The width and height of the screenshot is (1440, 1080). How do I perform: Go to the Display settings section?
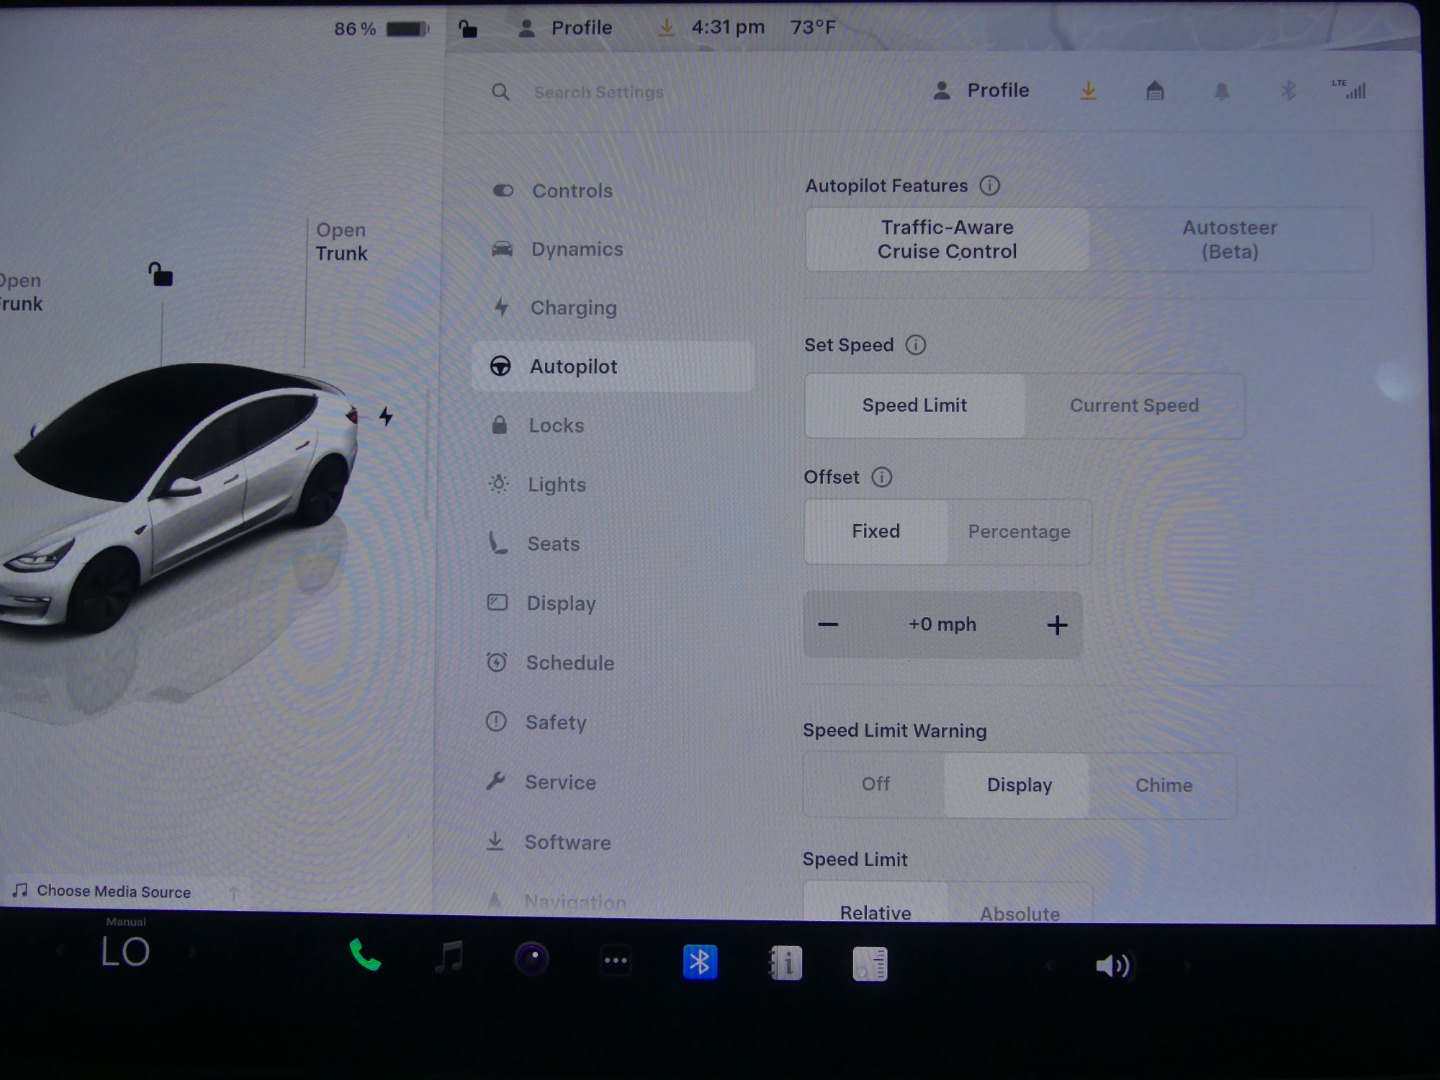[x=561, y=604]
